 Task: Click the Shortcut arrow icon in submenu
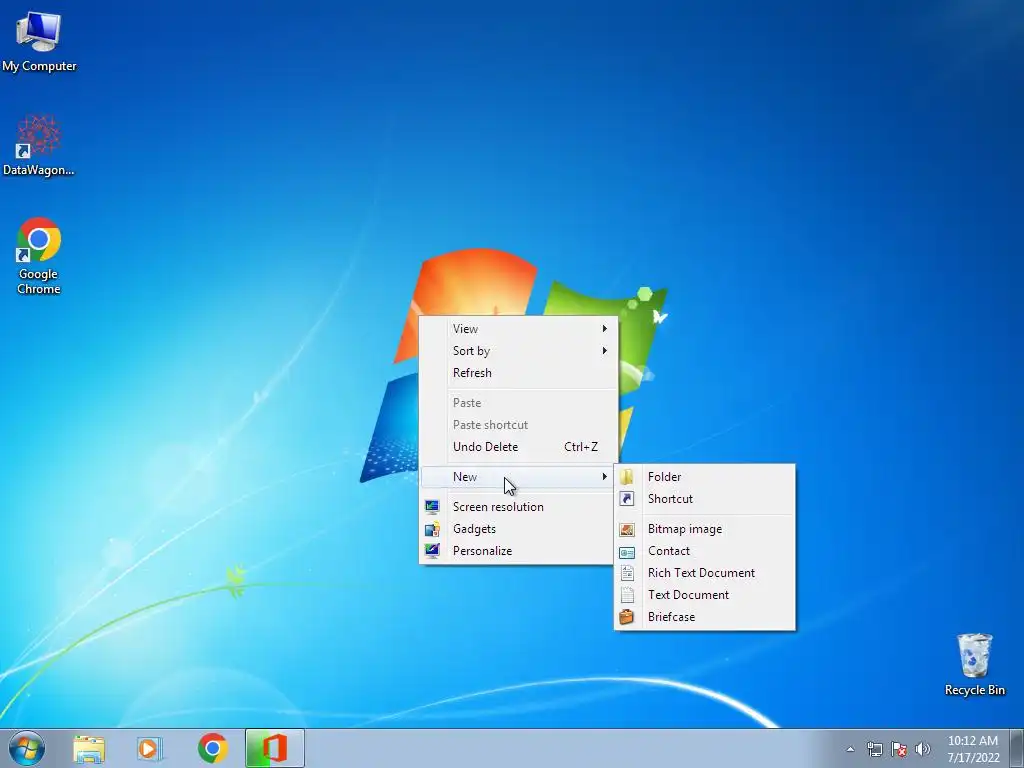coord(627,499)
